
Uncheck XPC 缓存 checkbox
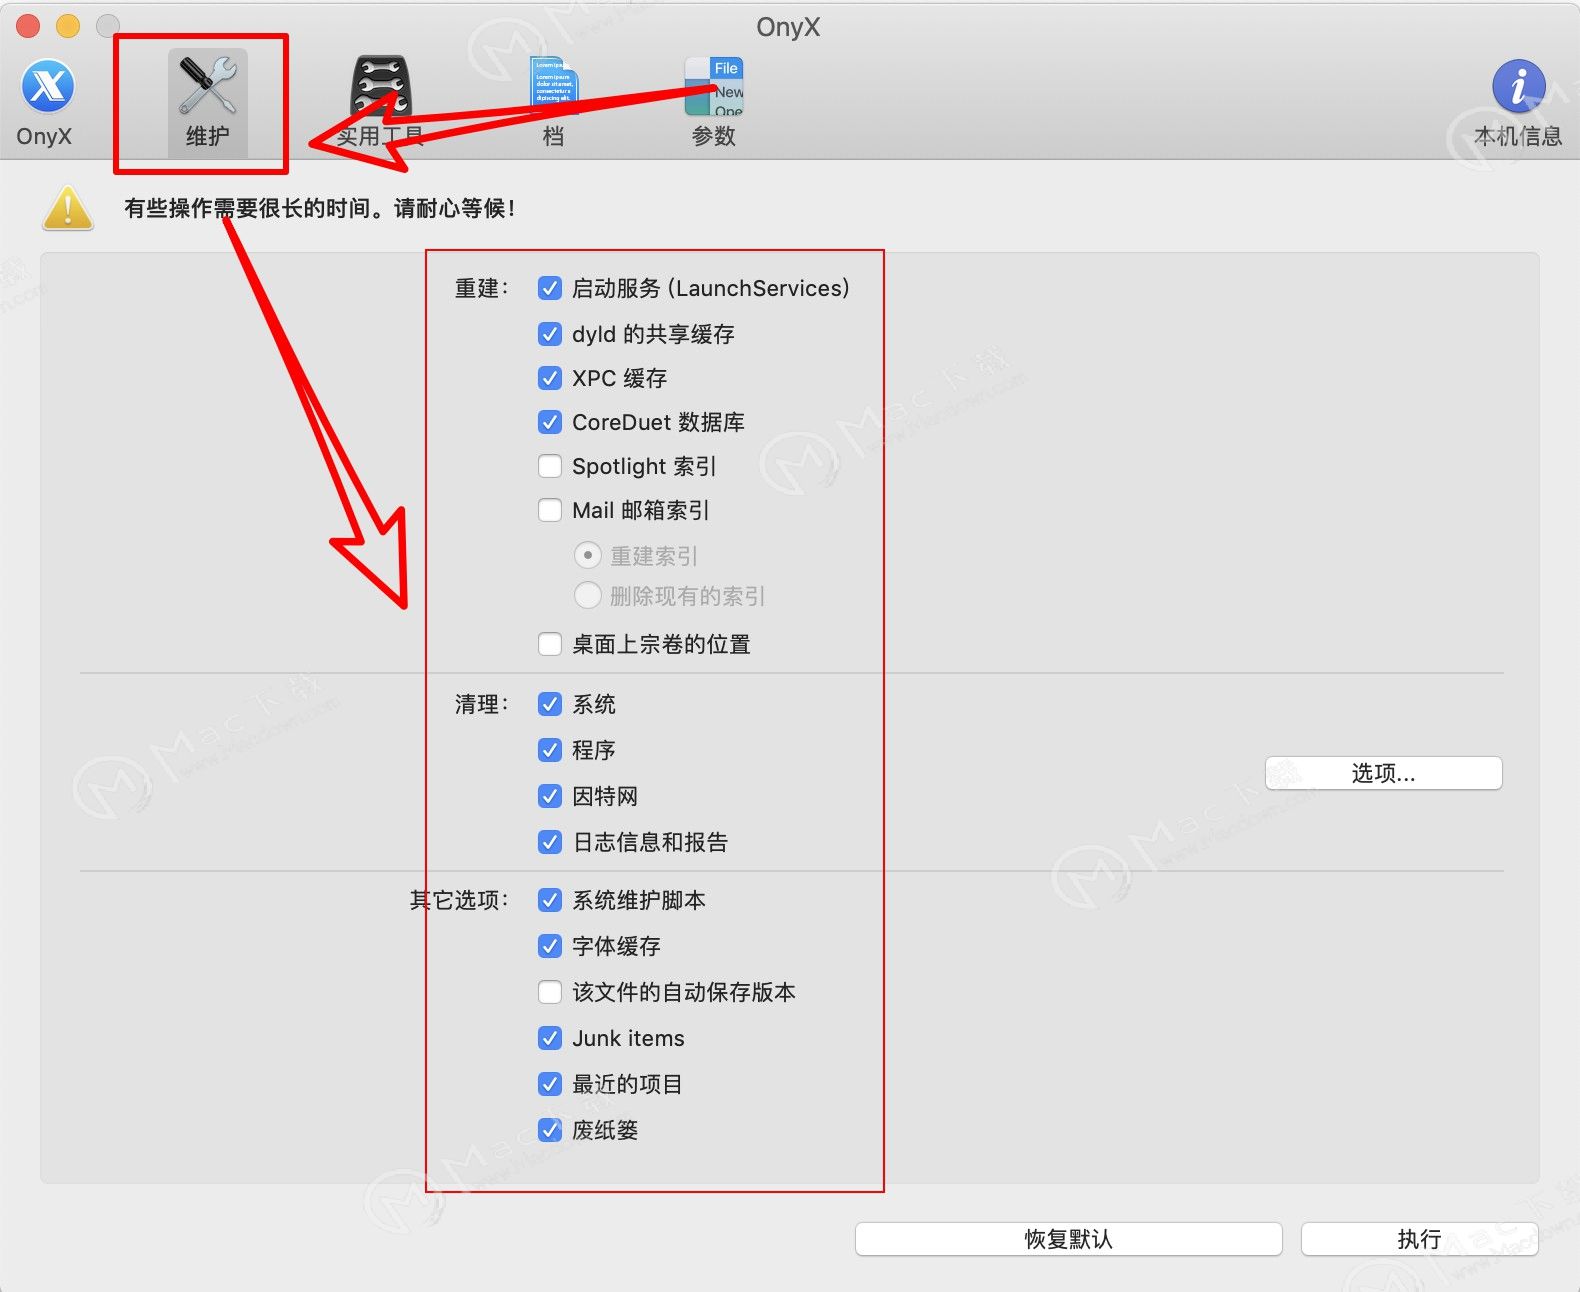tap(550, 378)
